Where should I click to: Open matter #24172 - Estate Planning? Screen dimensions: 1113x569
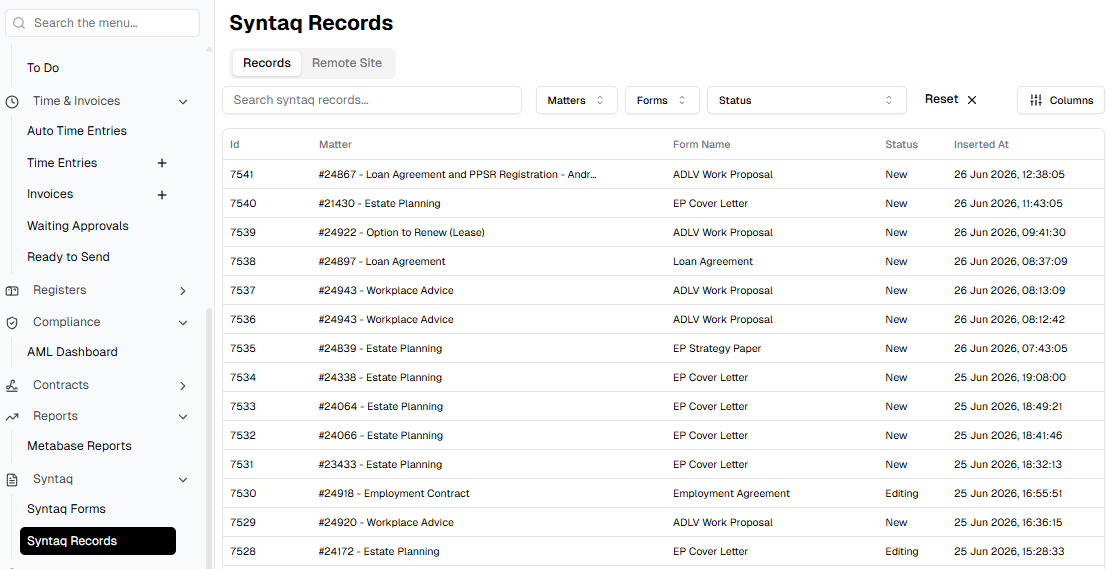pyautogui.click(x=379, y=552)
